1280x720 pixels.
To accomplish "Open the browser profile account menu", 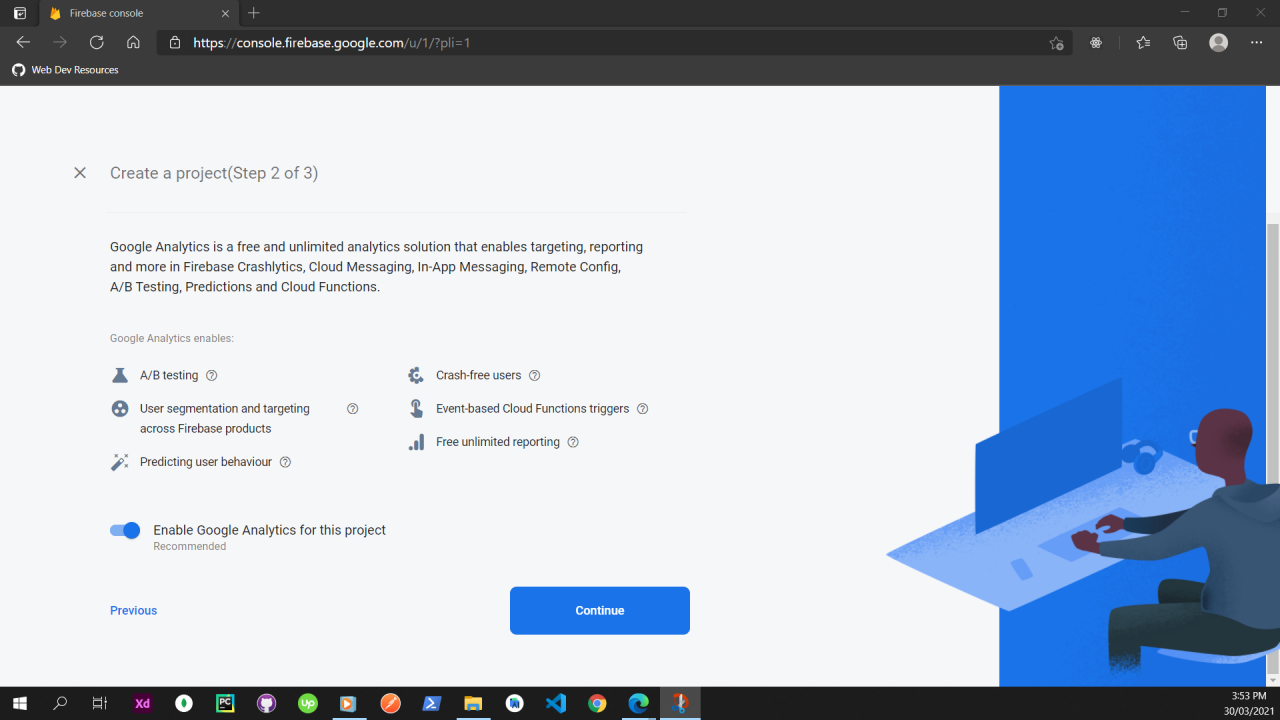I will coord(1218,42).
